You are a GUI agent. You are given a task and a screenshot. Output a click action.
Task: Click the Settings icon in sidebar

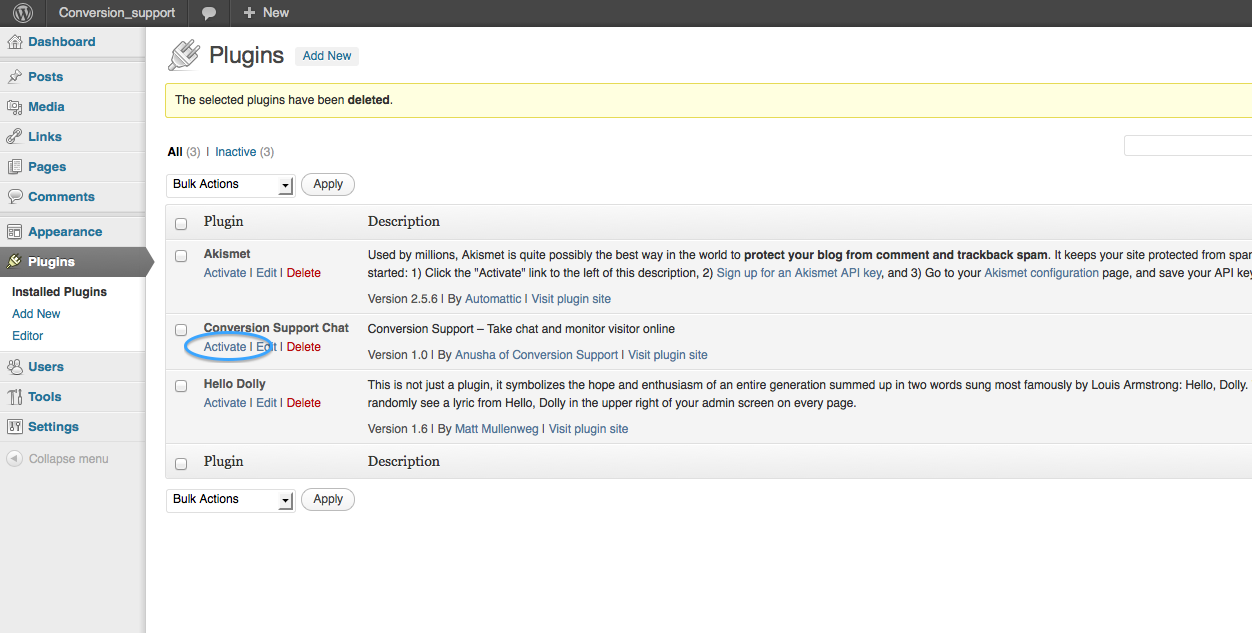point(15,427)
